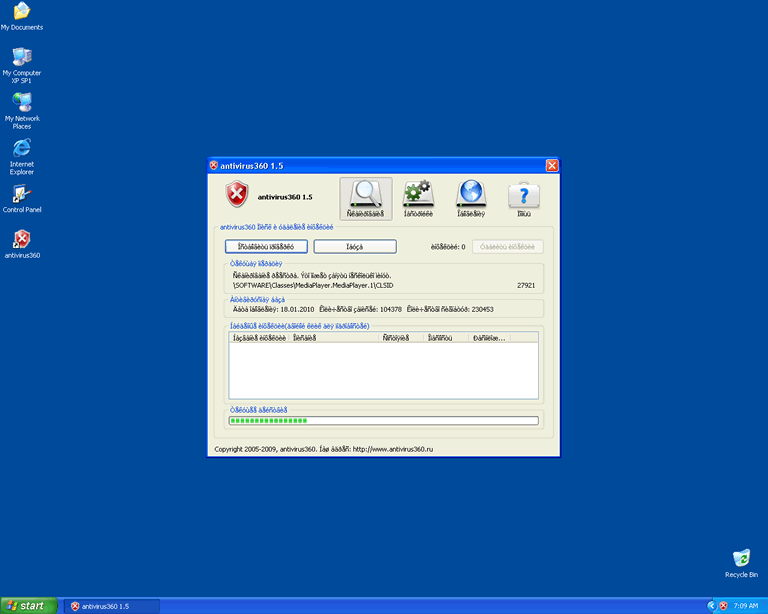Select antivirus360 1.5 taskbar button
The width and height of the screenshot is (768, 614).
coord(111,606)
